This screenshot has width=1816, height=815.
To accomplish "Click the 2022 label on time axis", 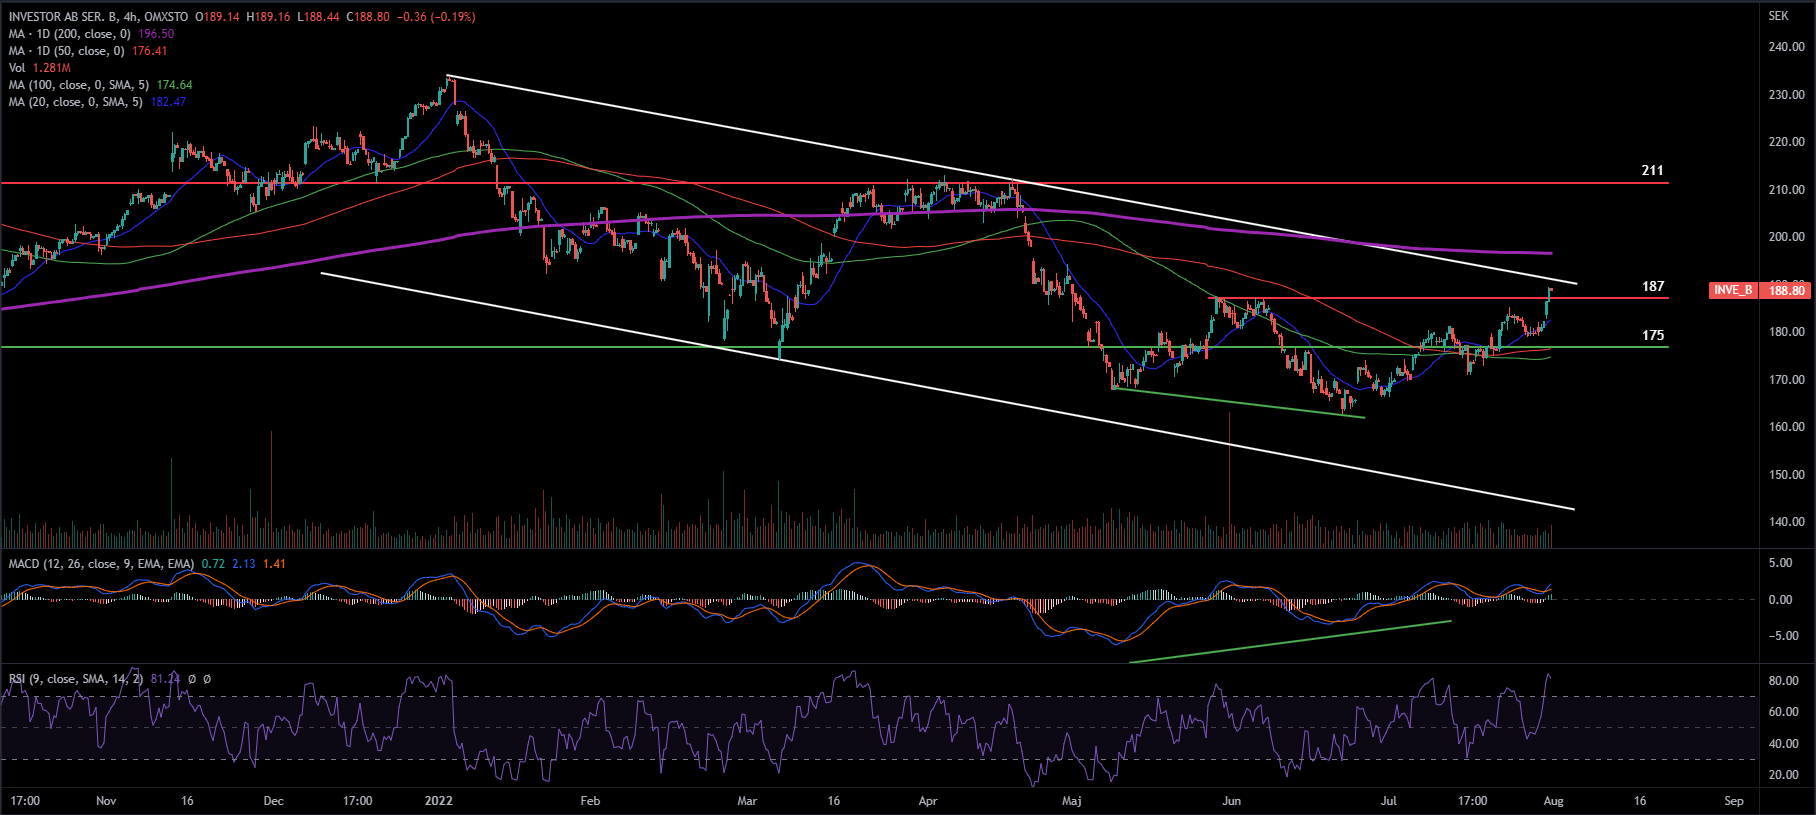I will click(438, 801).
